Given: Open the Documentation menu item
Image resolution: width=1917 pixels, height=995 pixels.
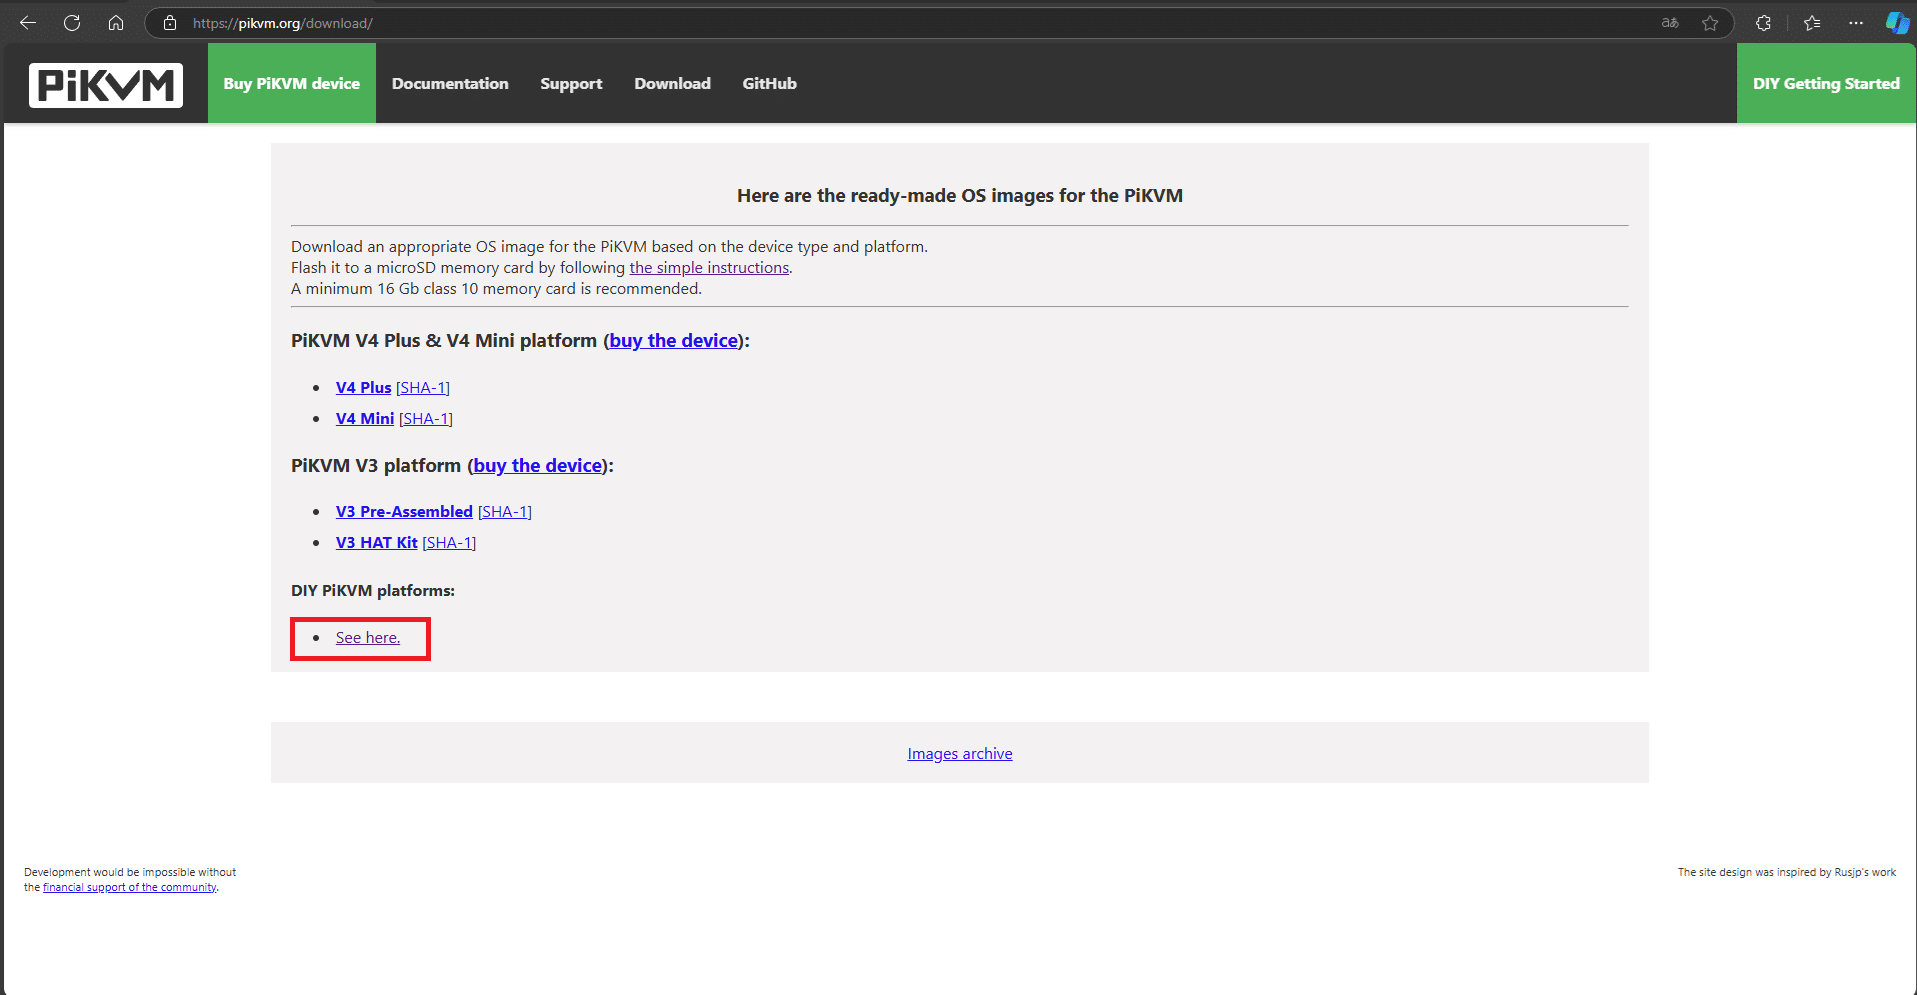Looking at the screenshot, I should point(450,84).
